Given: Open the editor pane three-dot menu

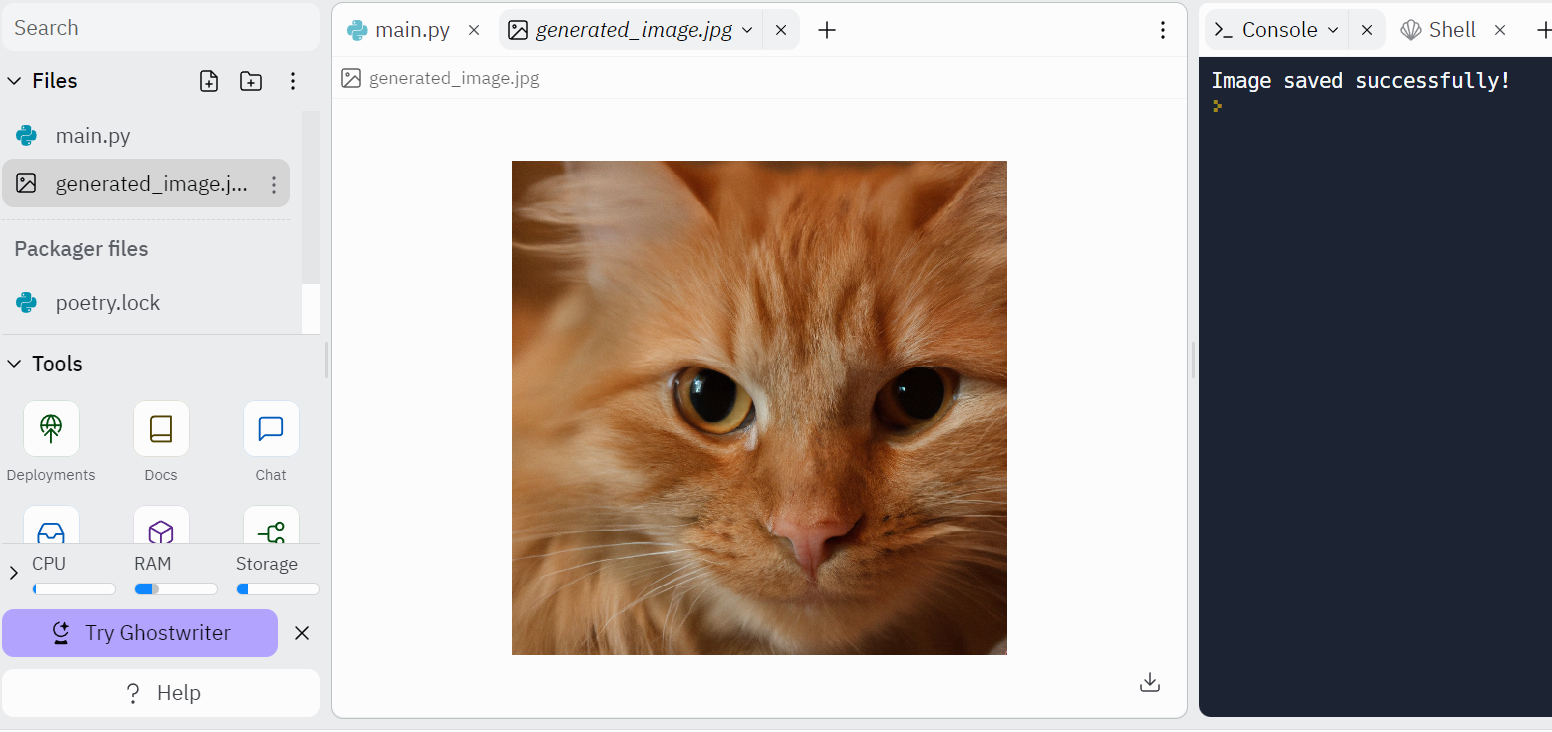Looking at the screenshot, I should 1163,30.
